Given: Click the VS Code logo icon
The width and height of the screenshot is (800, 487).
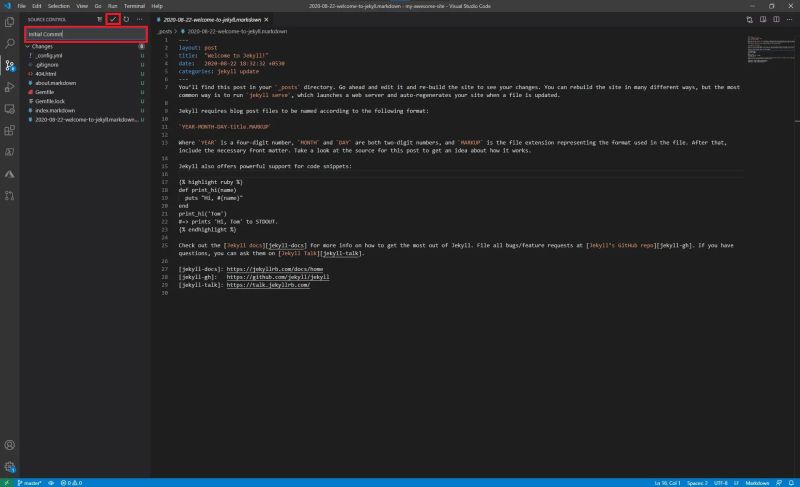Looking at the screenshot, I should click(x=7, y=6).
